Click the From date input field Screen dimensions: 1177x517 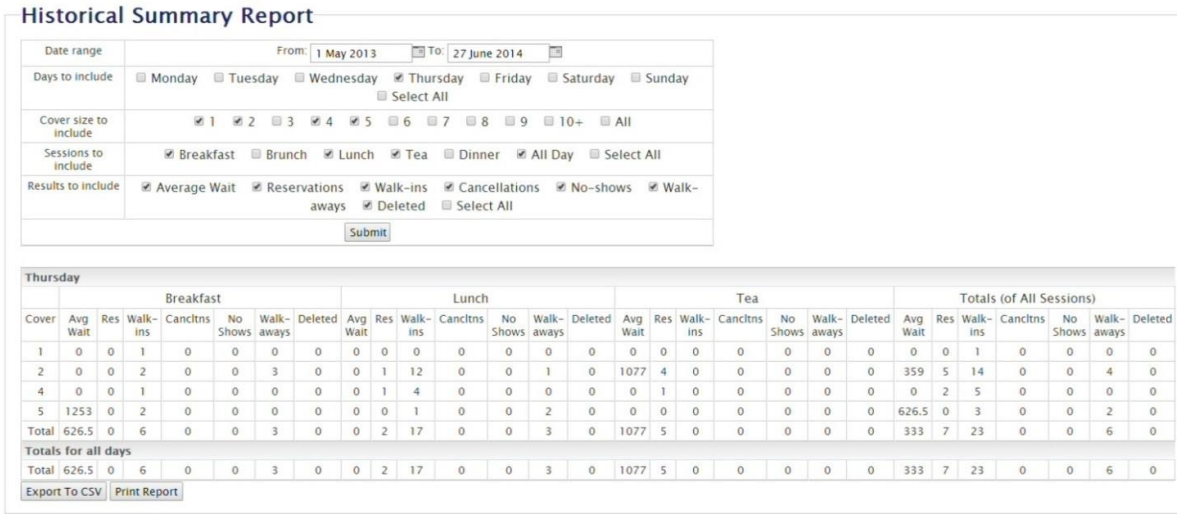pos(360,53)
